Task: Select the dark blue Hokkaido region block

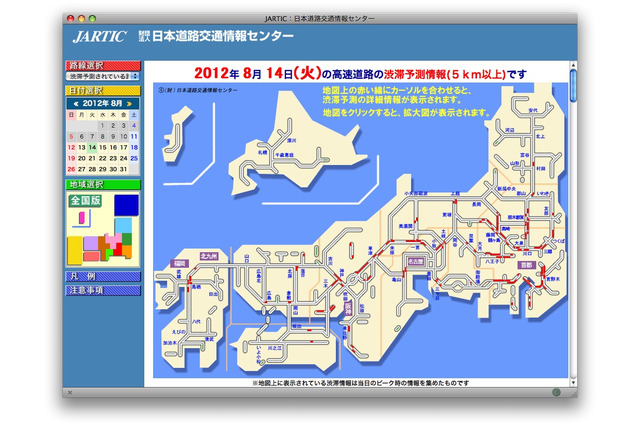Action: [x=126, y=205]
